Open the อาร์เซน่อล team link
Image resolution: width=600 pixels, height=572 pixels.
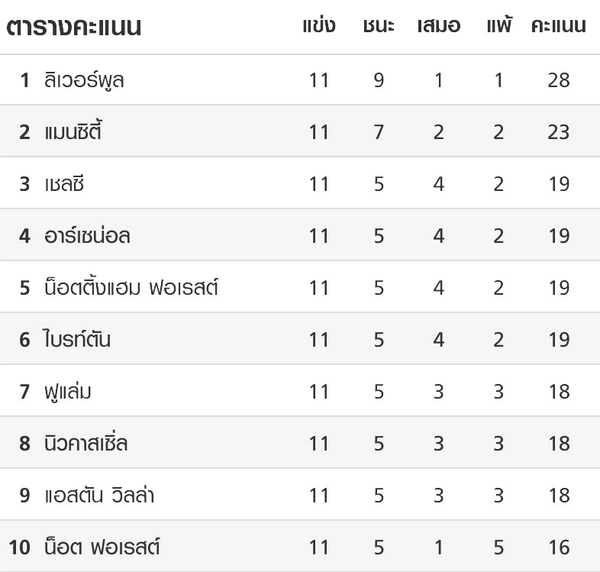tap(87, 235)
